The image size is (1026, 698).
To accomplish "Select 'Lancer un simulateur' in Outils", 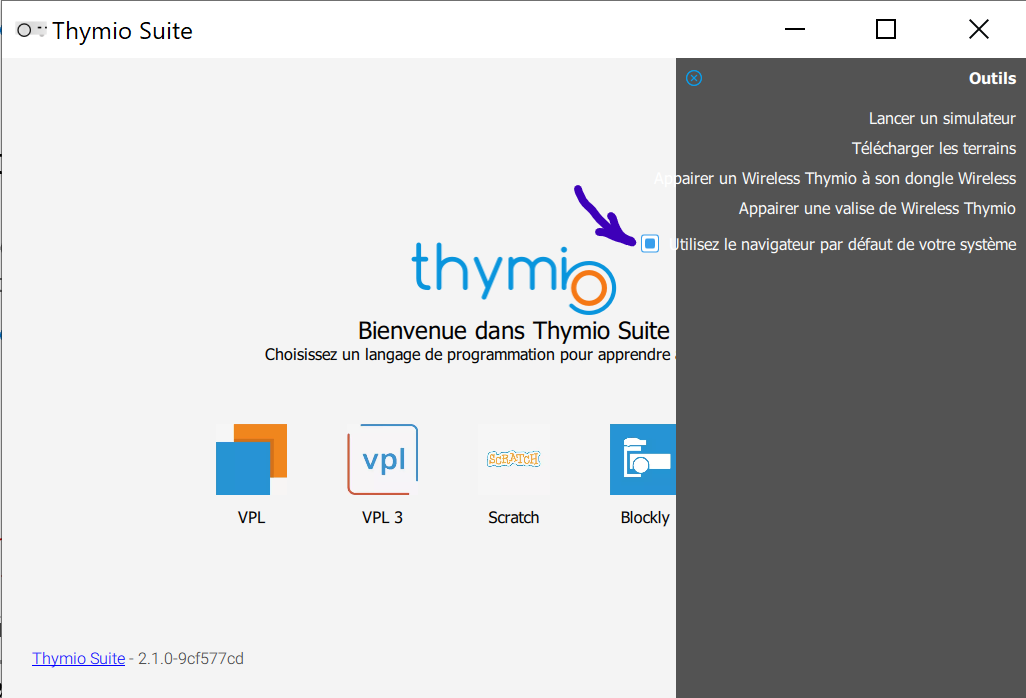I will [x=942, y=118].
